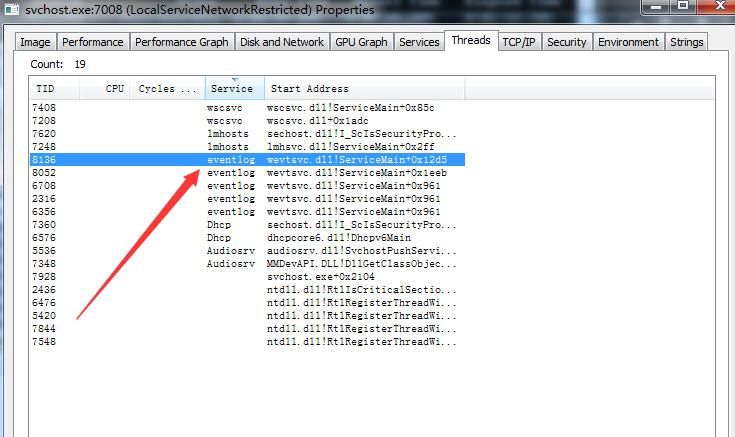Screen dimensions: 735x437
Task: Select thread row with TID 7408
Action: coord(248,108)
